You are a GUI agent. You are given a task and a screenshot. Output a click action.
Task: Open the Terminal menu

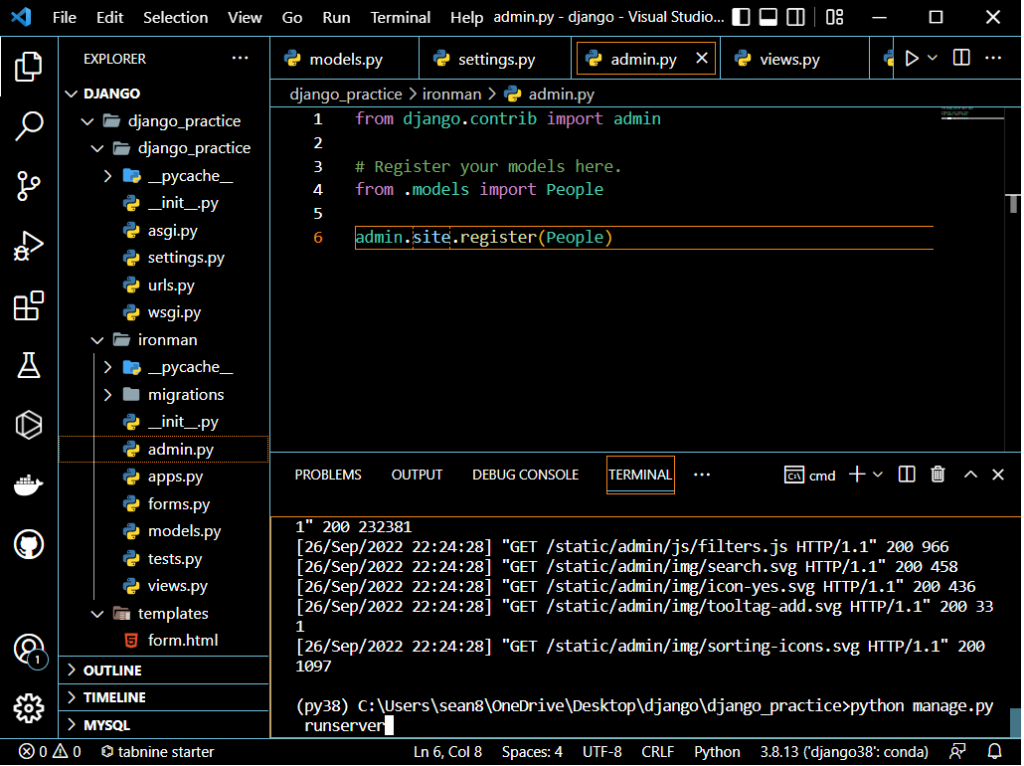[x=400, y=18]
